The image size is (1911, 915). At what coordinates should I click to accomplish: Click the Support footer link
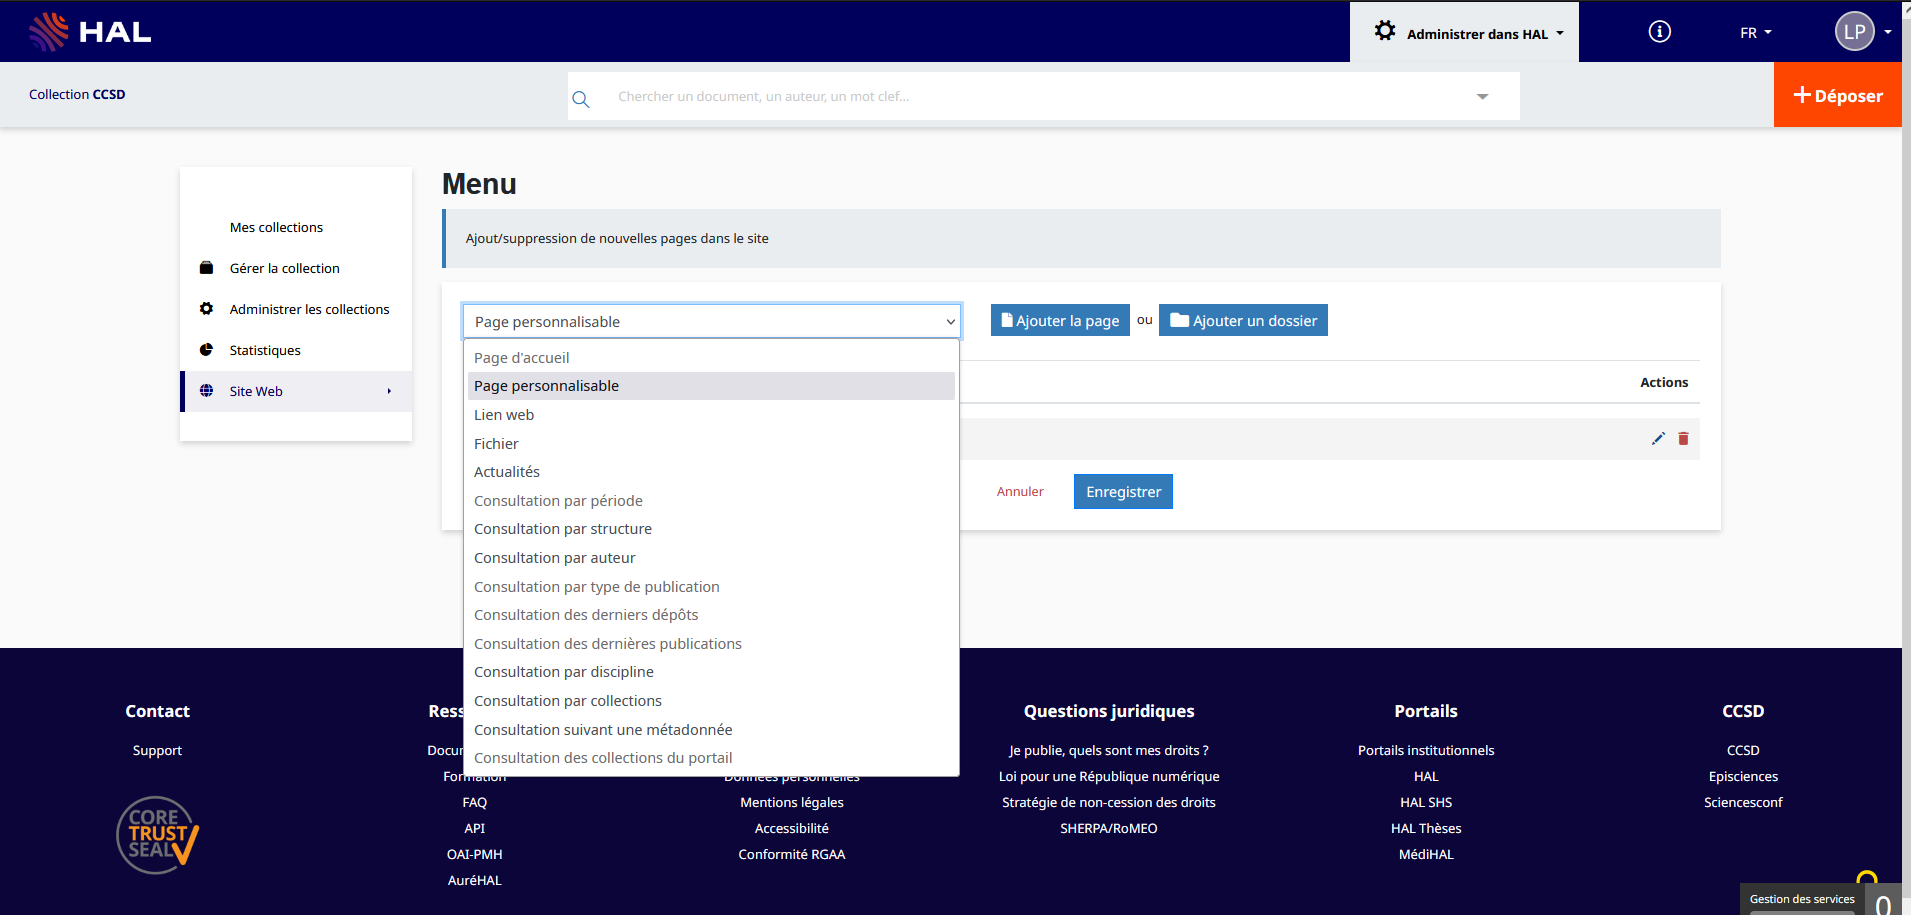pos(157,750)
